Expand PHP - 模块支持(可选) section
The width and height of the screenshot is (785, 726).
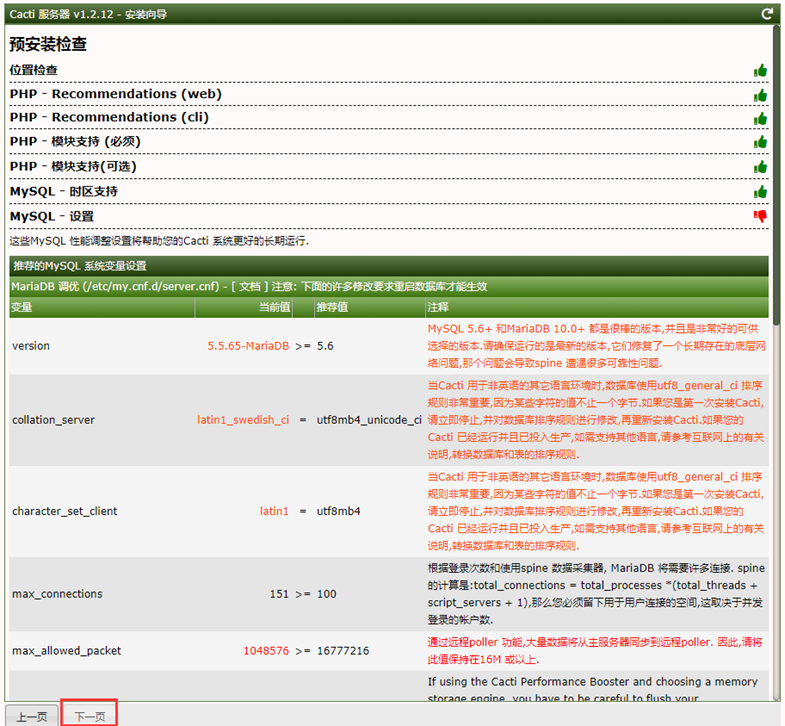click(x=73, y=166)
